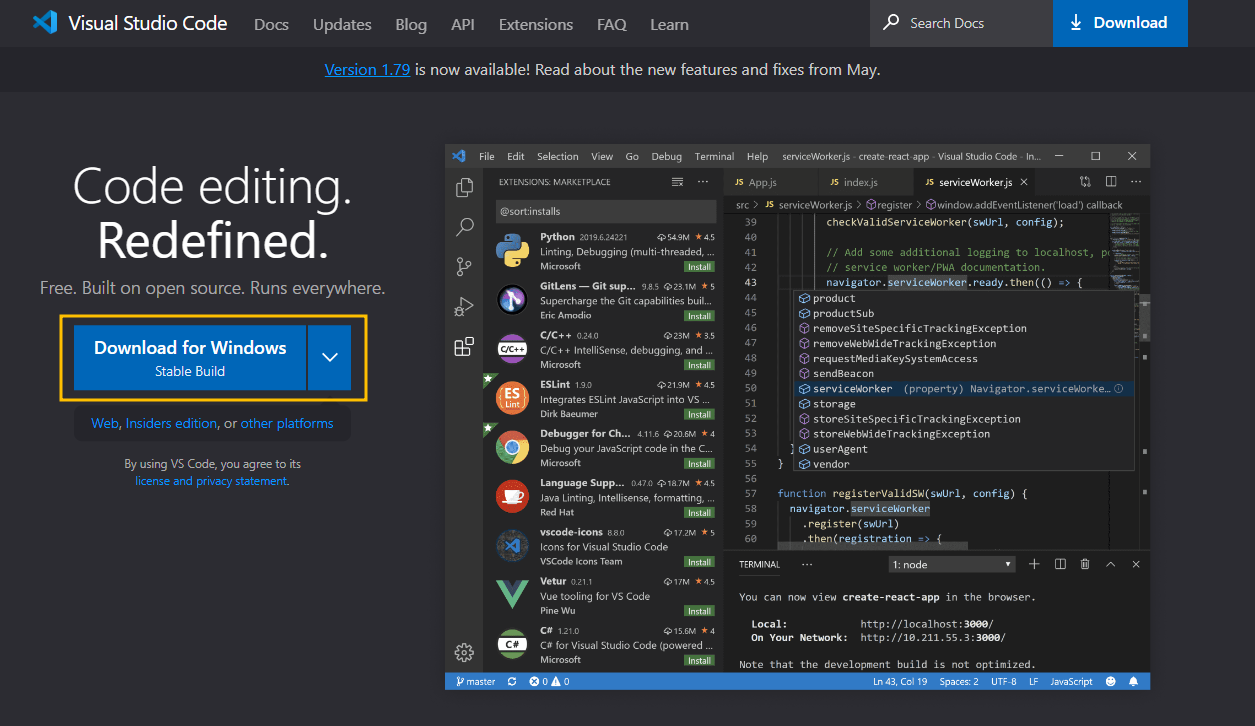
Task: Open the Insiders edition link
Action: (x=171, y=423)
